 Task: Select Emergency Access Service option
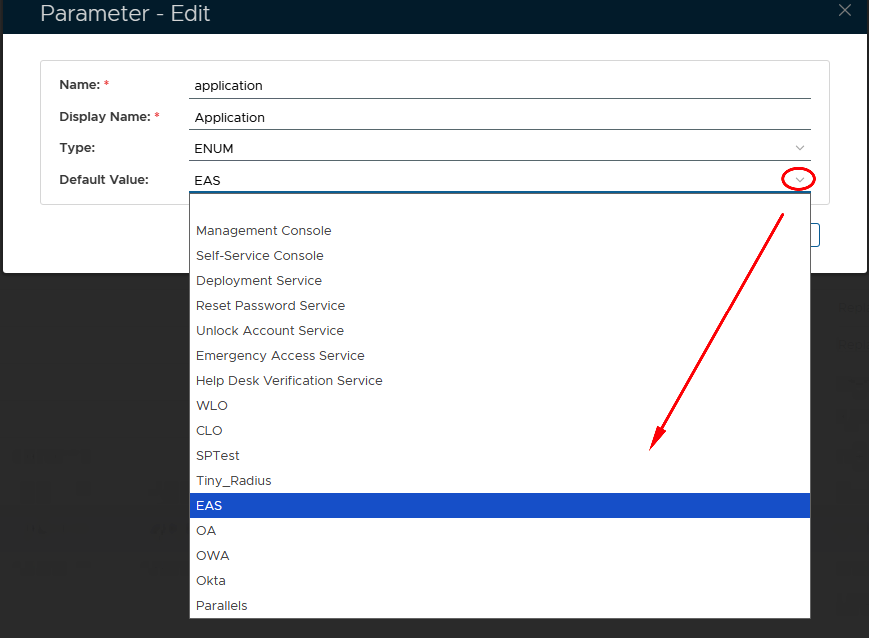(x=280, y=356)
